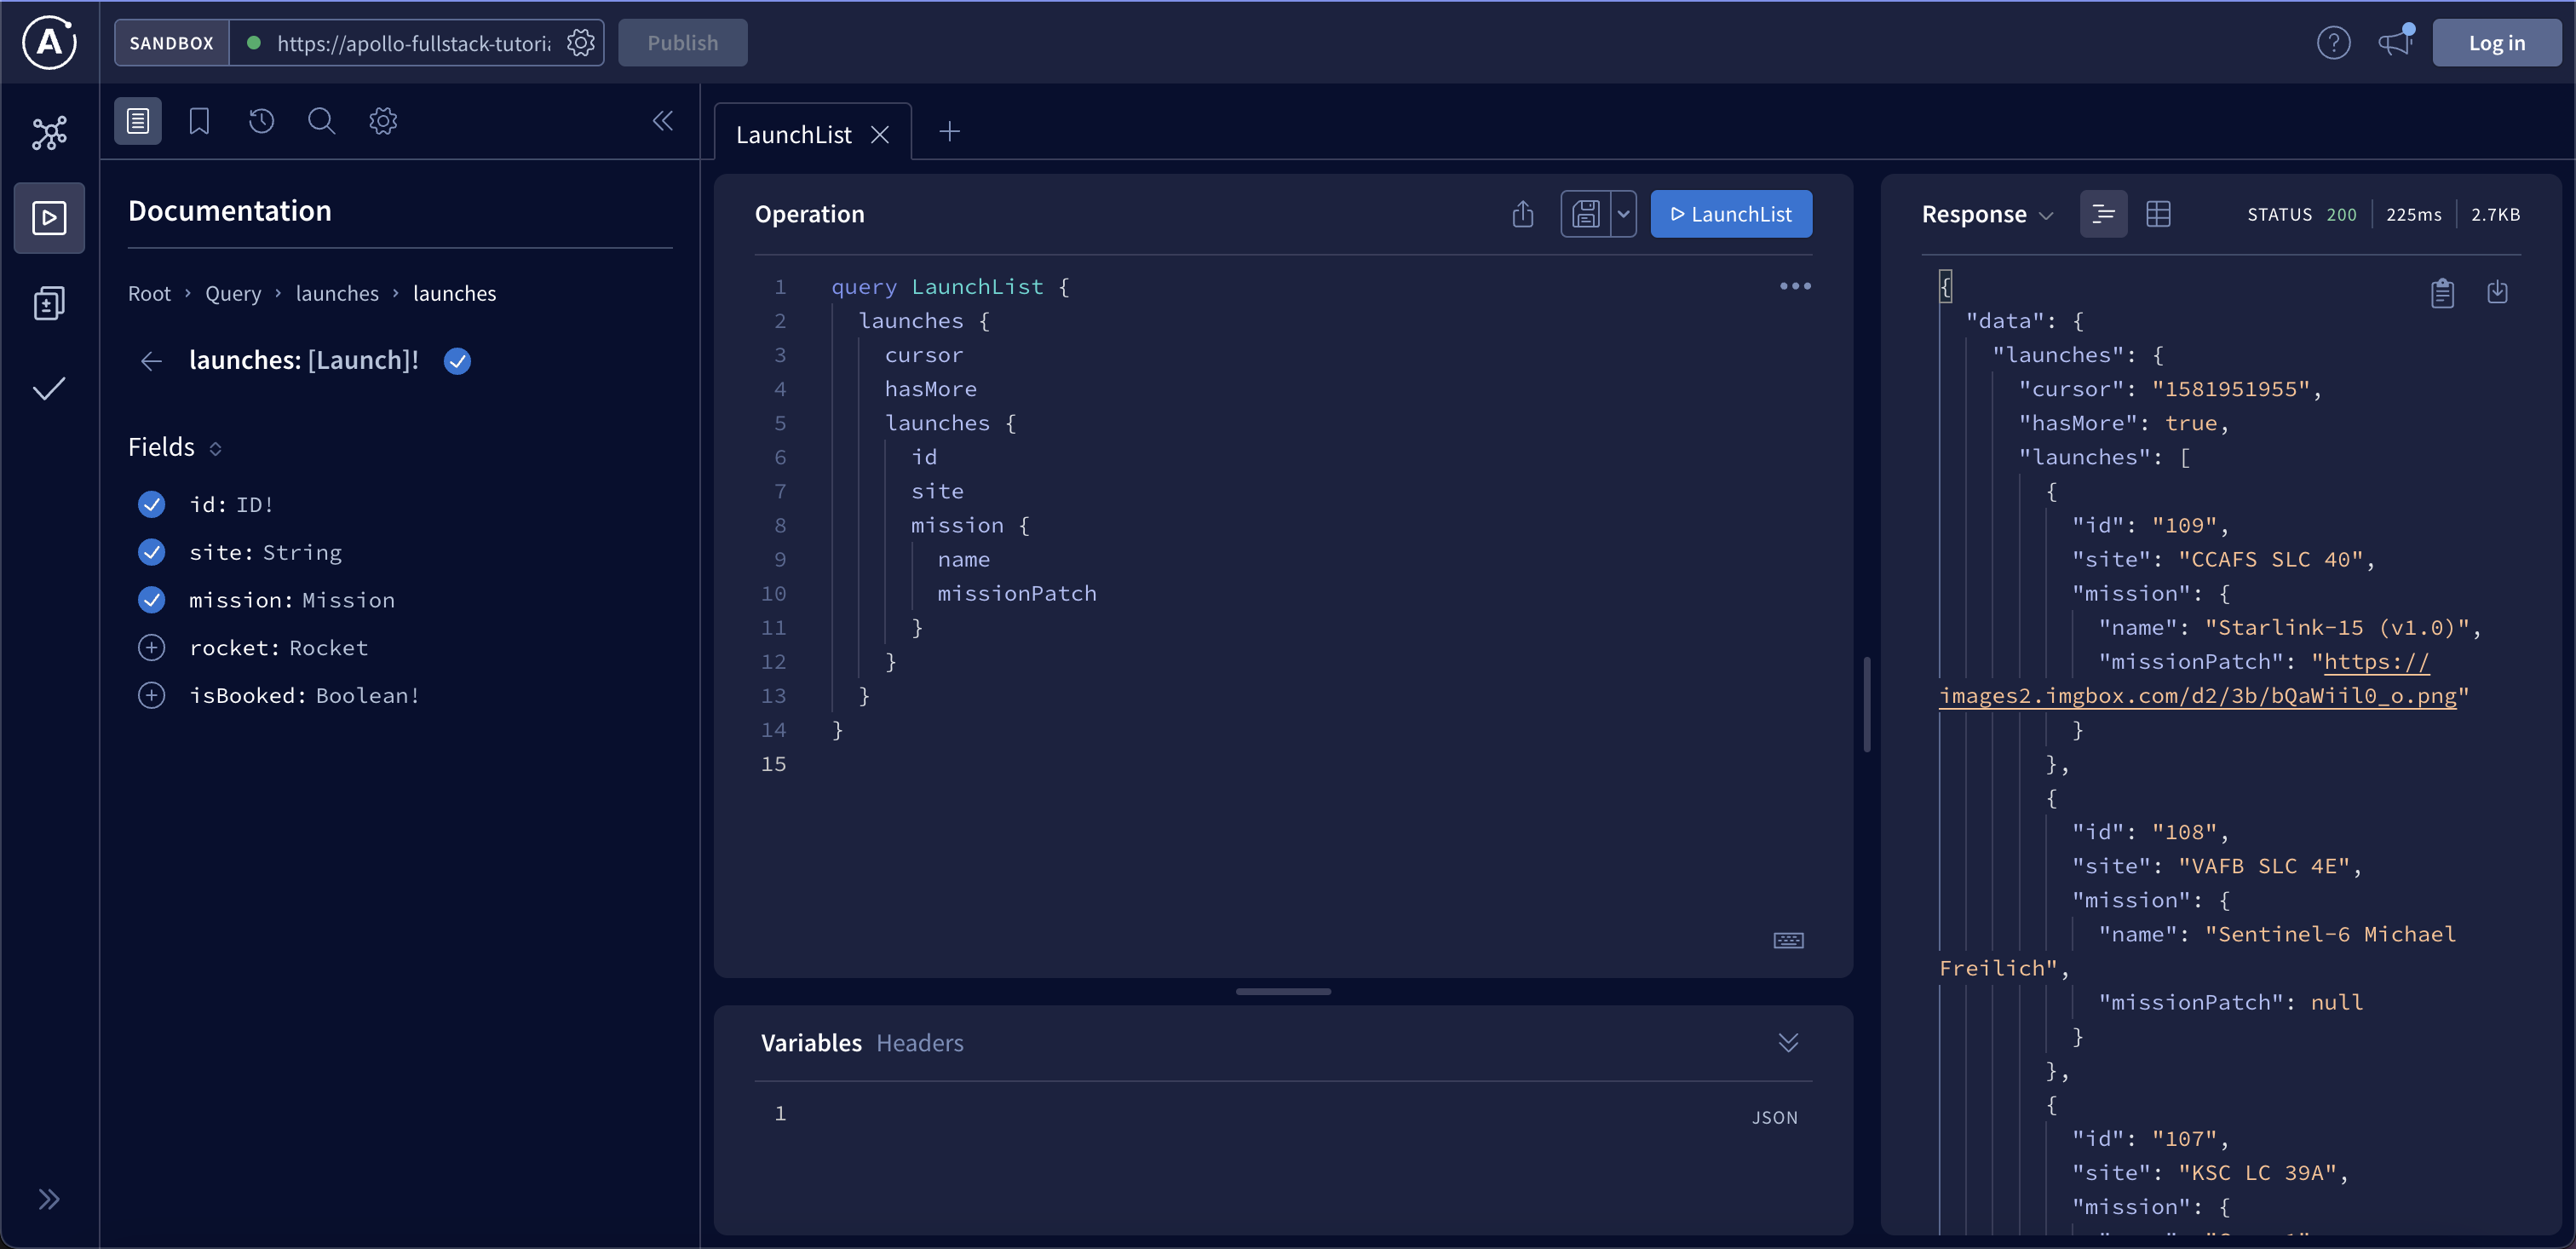Select the Documentation panel icon
The width and height of the screenshot is (2576, 1249).
[138, 121]
